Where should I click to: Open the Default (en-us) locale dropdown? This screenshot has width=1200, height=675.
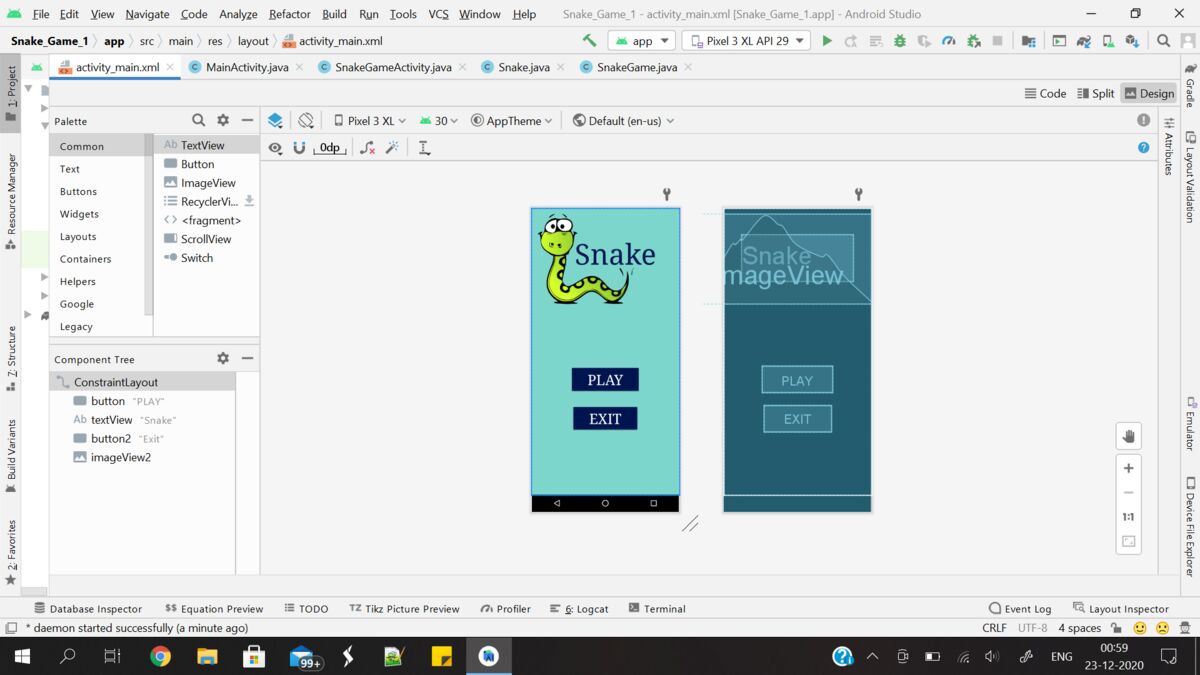[x=623, y=120]
